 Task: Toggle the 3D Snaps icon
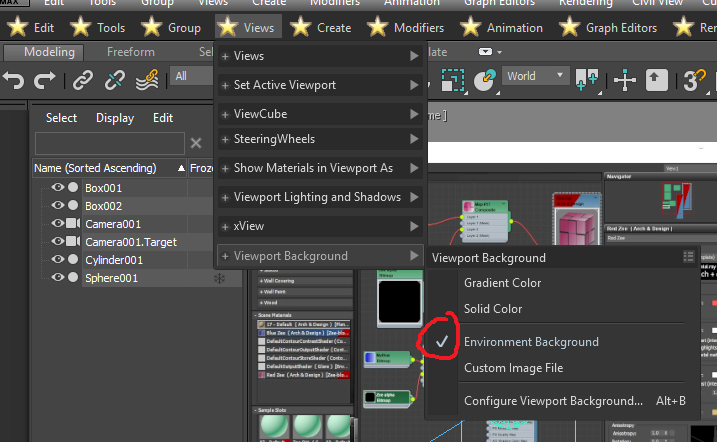point(694,80)
